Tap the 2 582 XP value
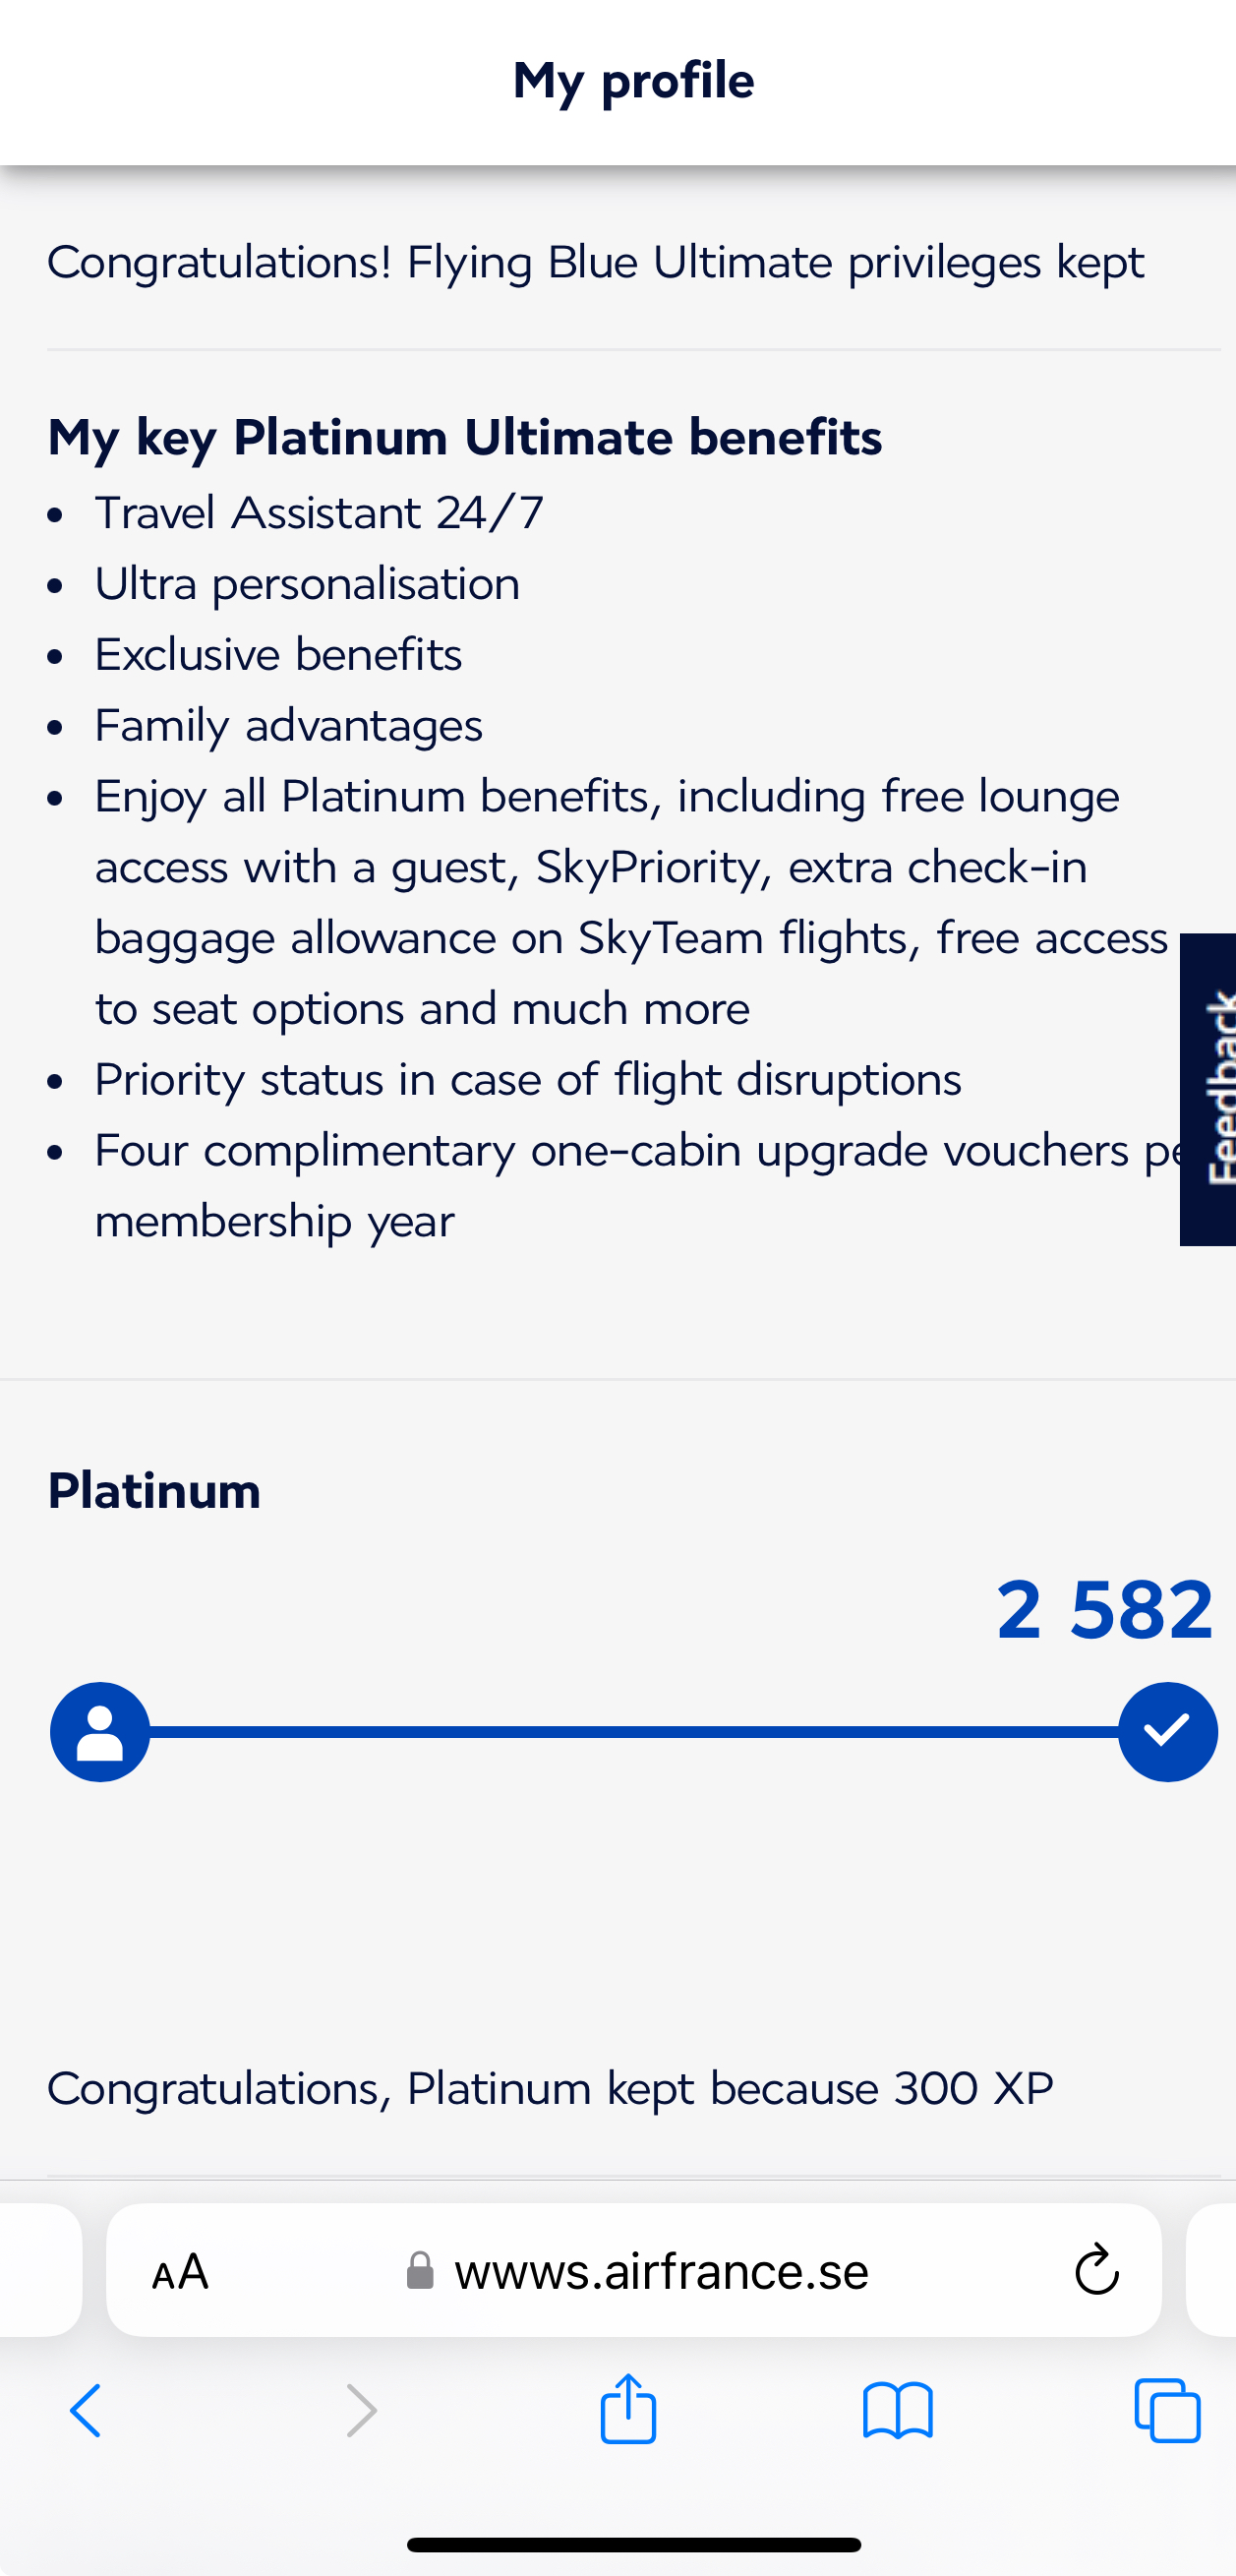 [x=1104, y=1610]
